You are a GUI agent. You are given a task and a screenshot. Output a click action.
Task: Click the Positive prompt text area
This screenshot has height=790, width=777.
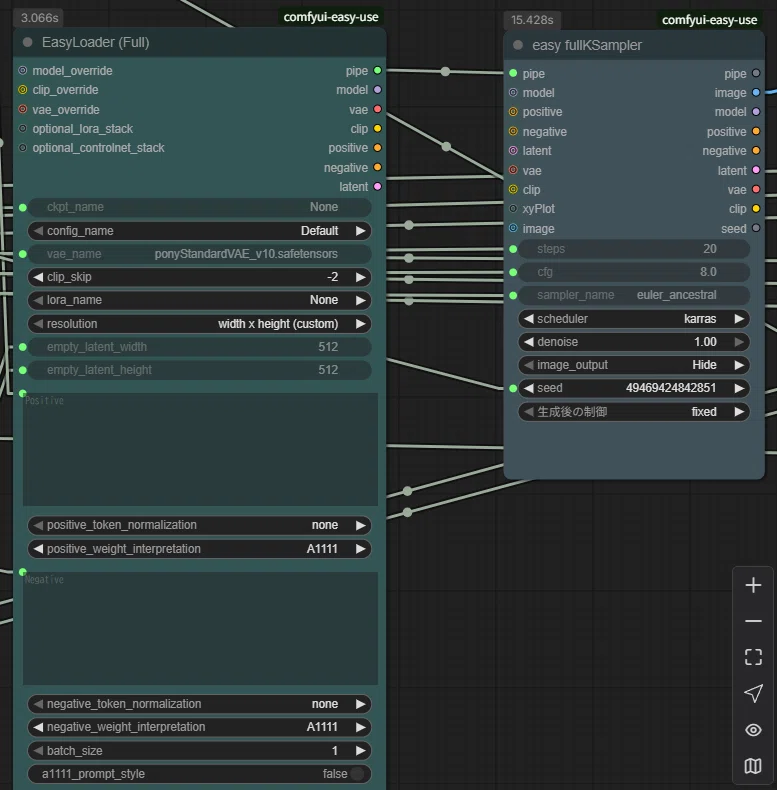200,449
